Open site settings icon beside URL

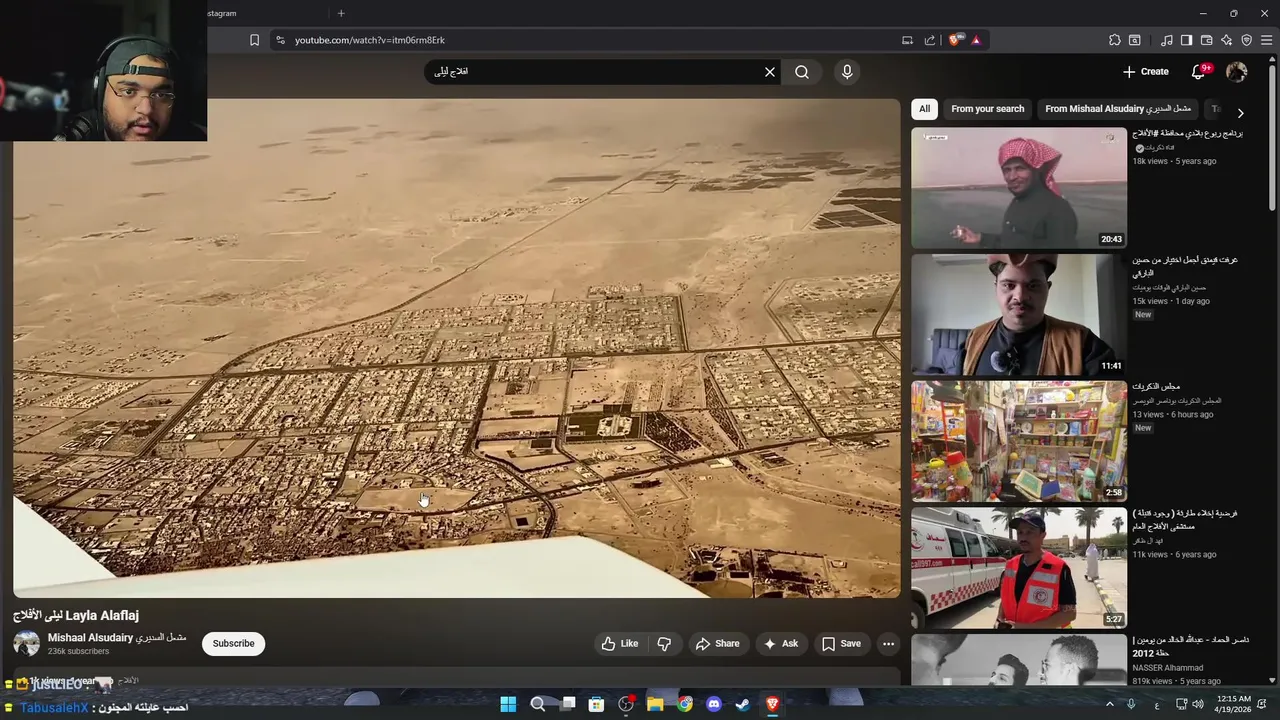click(x=280, y=40)
